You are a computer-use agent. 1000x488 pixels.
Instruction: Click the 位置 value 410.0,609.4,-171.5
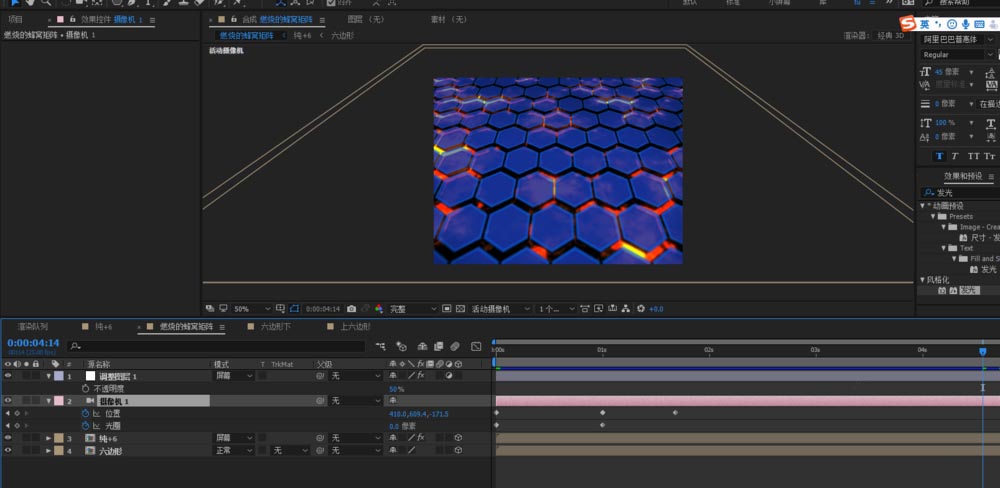pos(418,413)
